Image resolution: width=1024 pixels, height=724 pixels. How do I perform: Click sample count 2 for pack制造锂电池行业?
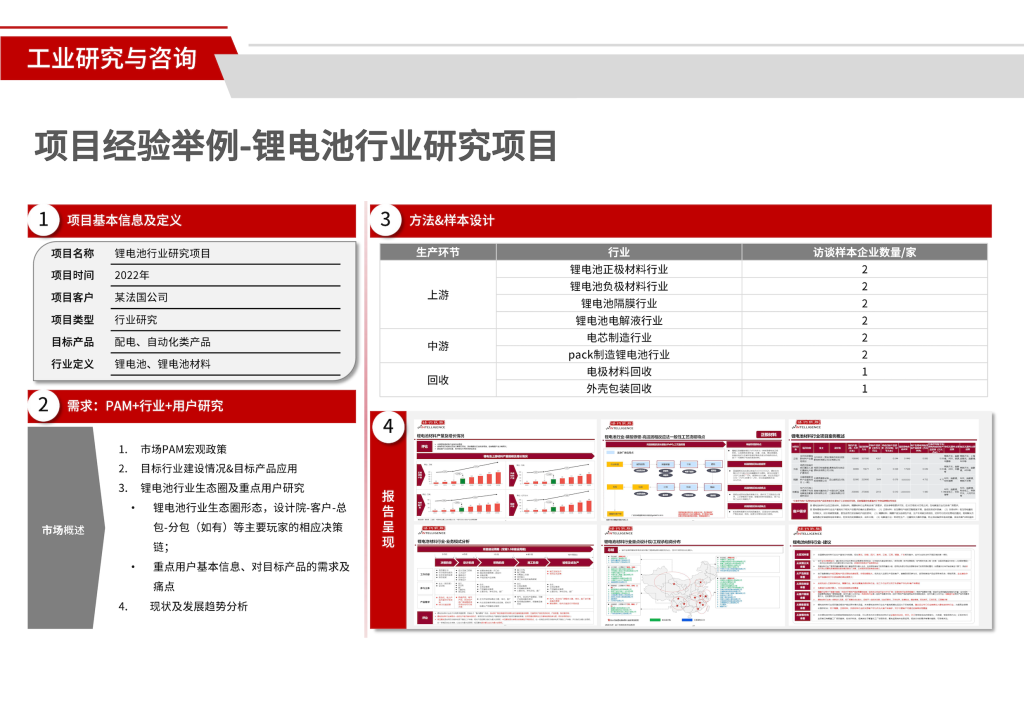pos(865,354)
